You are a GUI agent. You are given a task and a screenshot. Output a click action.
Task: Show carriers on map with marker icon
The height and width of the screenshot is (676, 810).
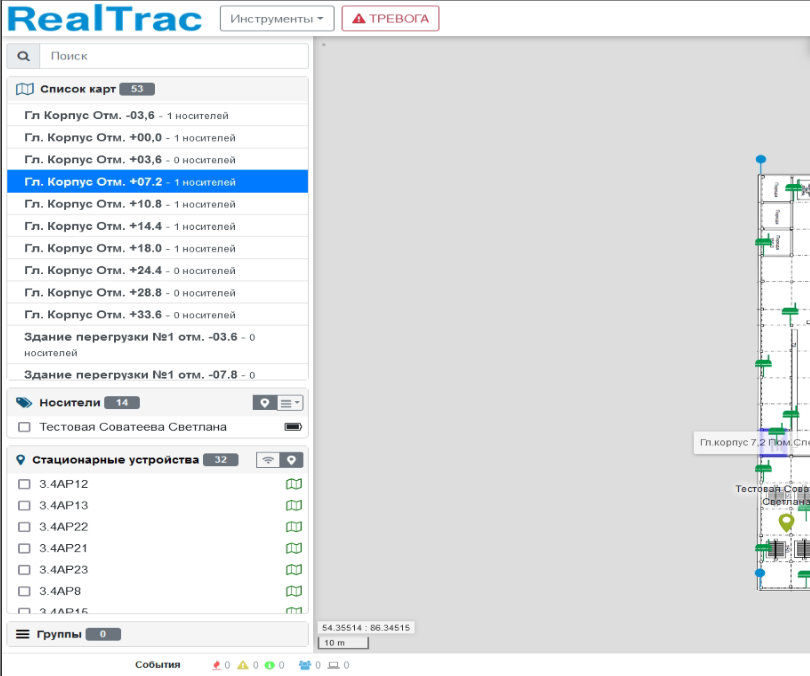coord(264,403)
